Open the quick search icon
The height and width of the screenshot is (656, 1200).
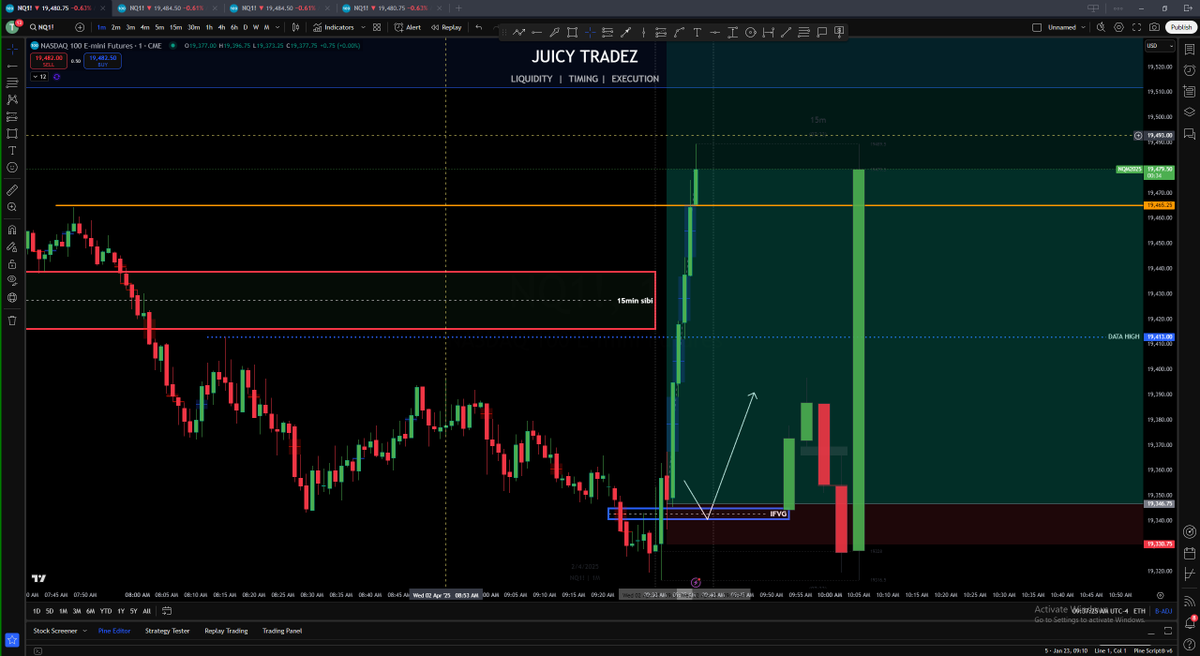(1101, 27)
